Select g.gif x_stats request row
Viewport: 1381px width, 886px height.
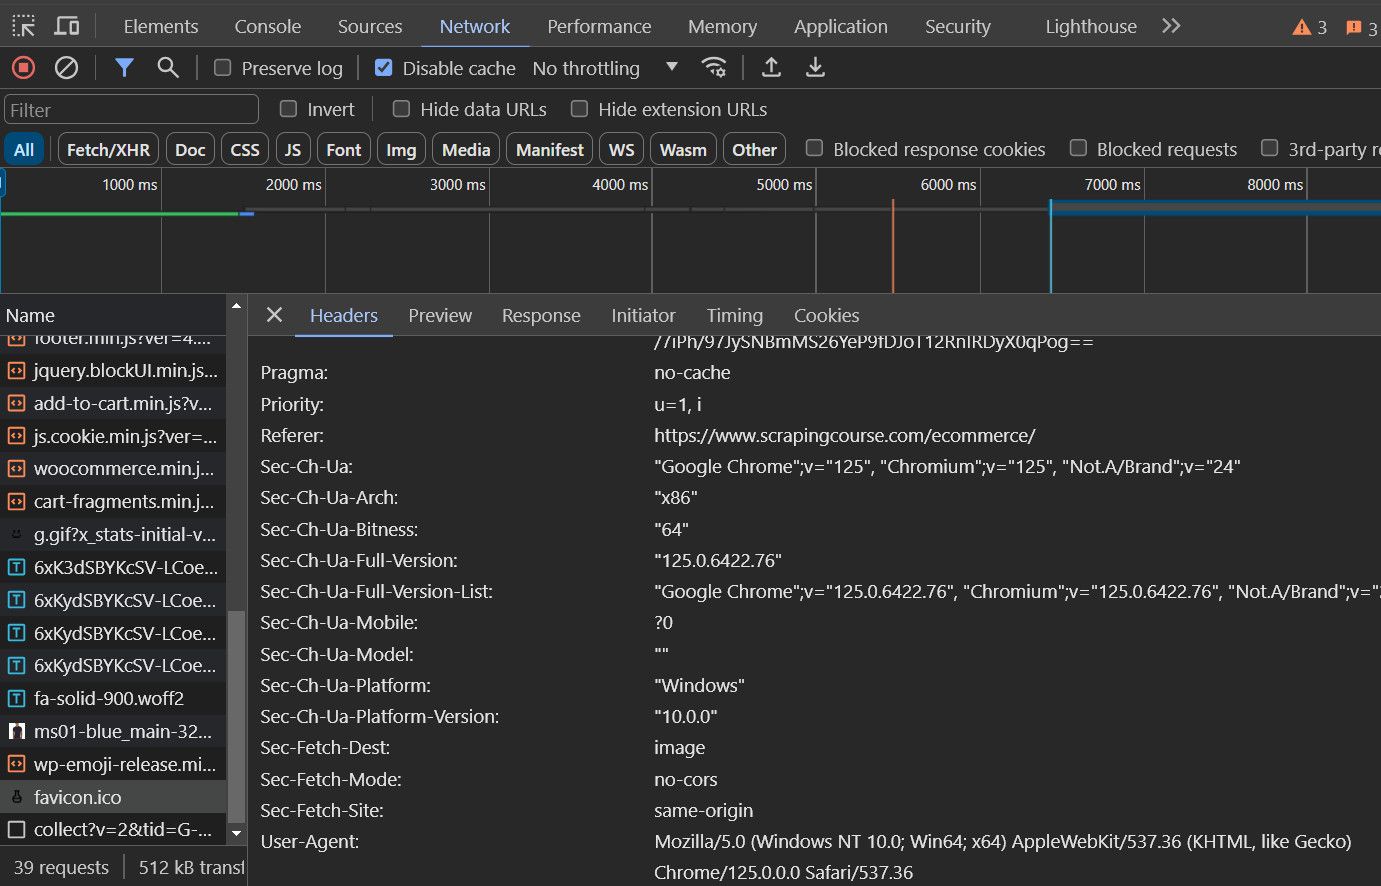(113, 535)
